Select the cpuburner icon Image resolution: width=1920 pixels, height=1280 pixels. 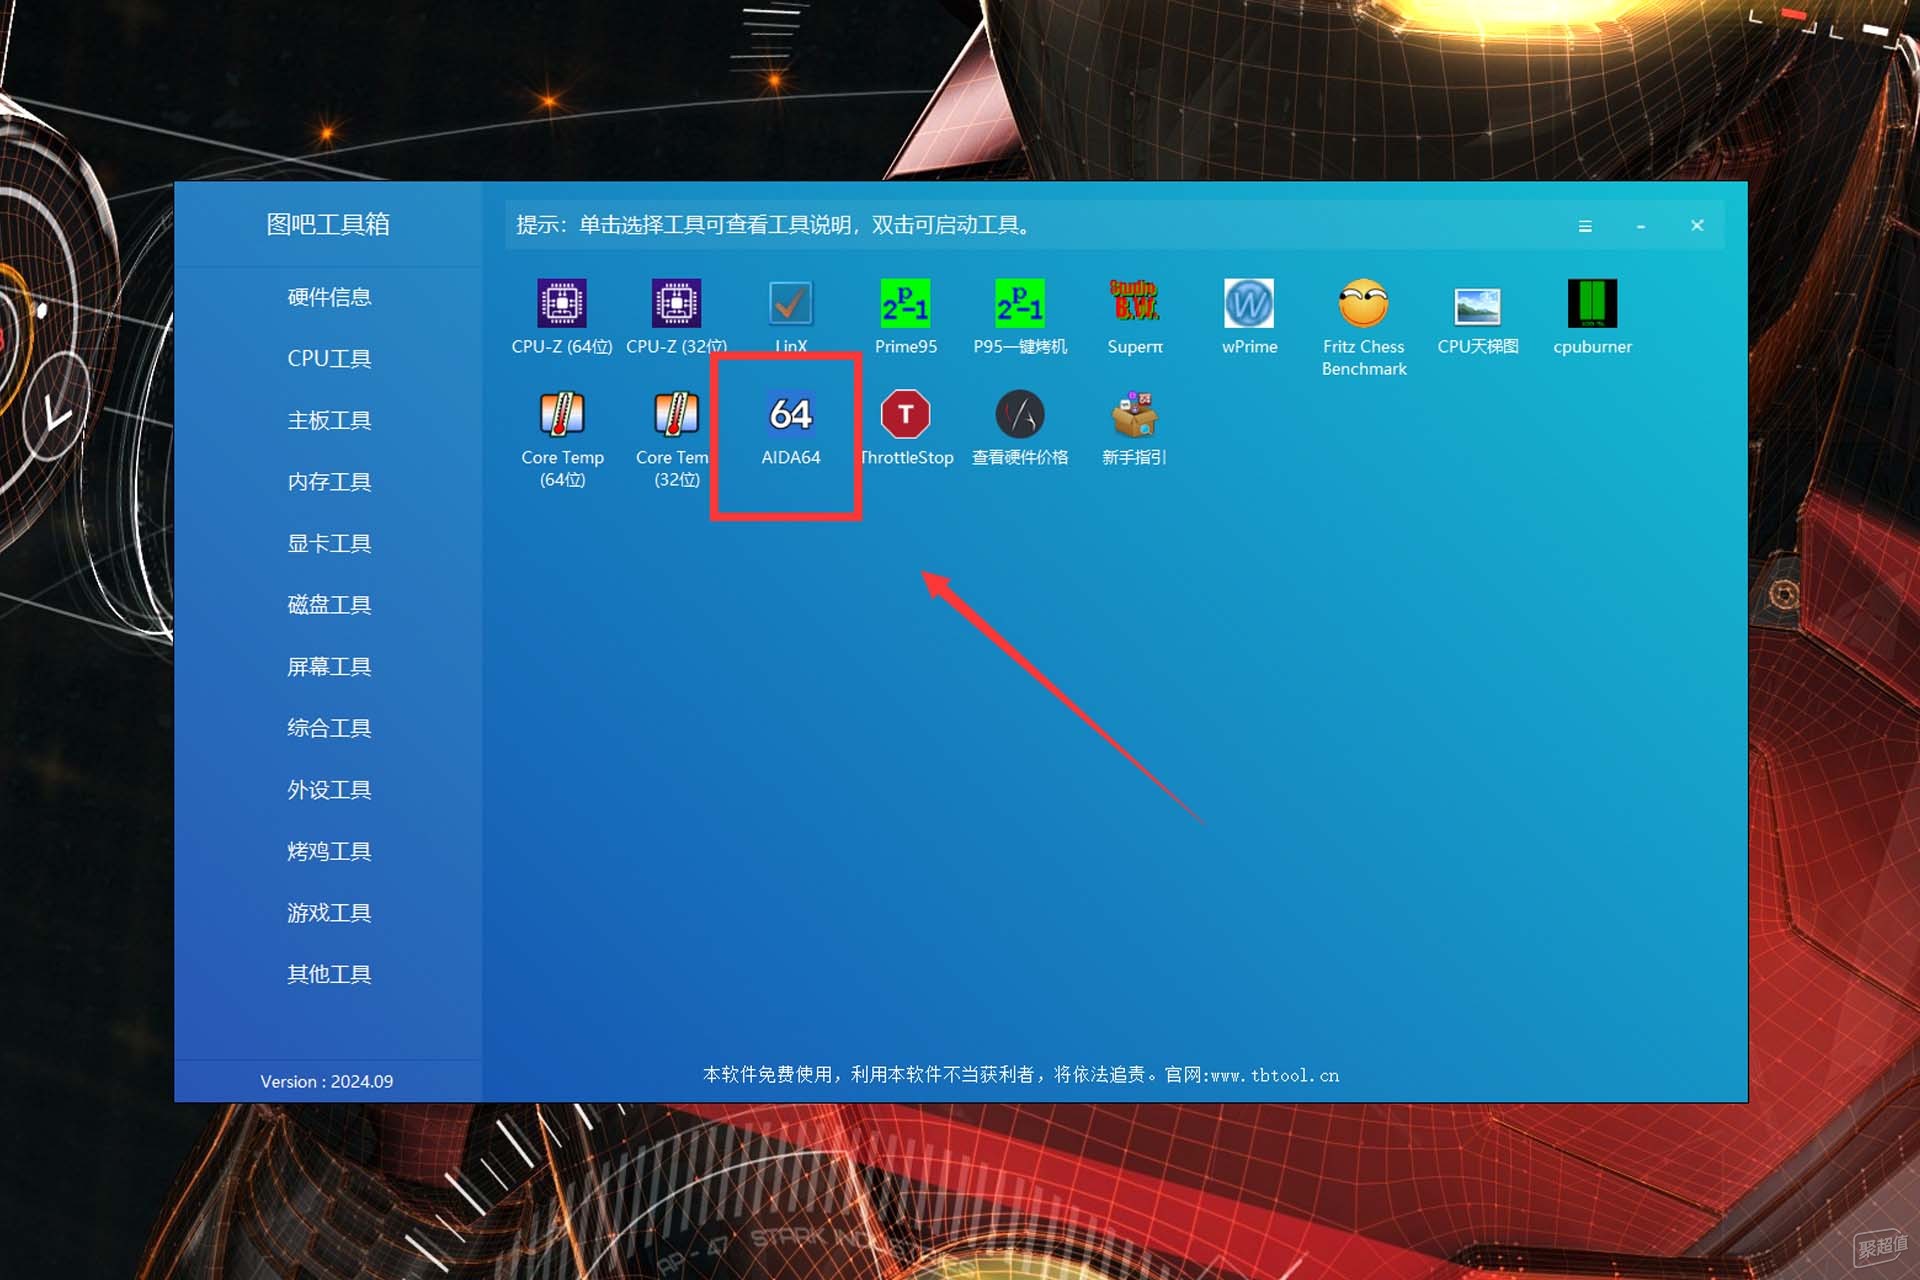click(x=1592, y=303)
